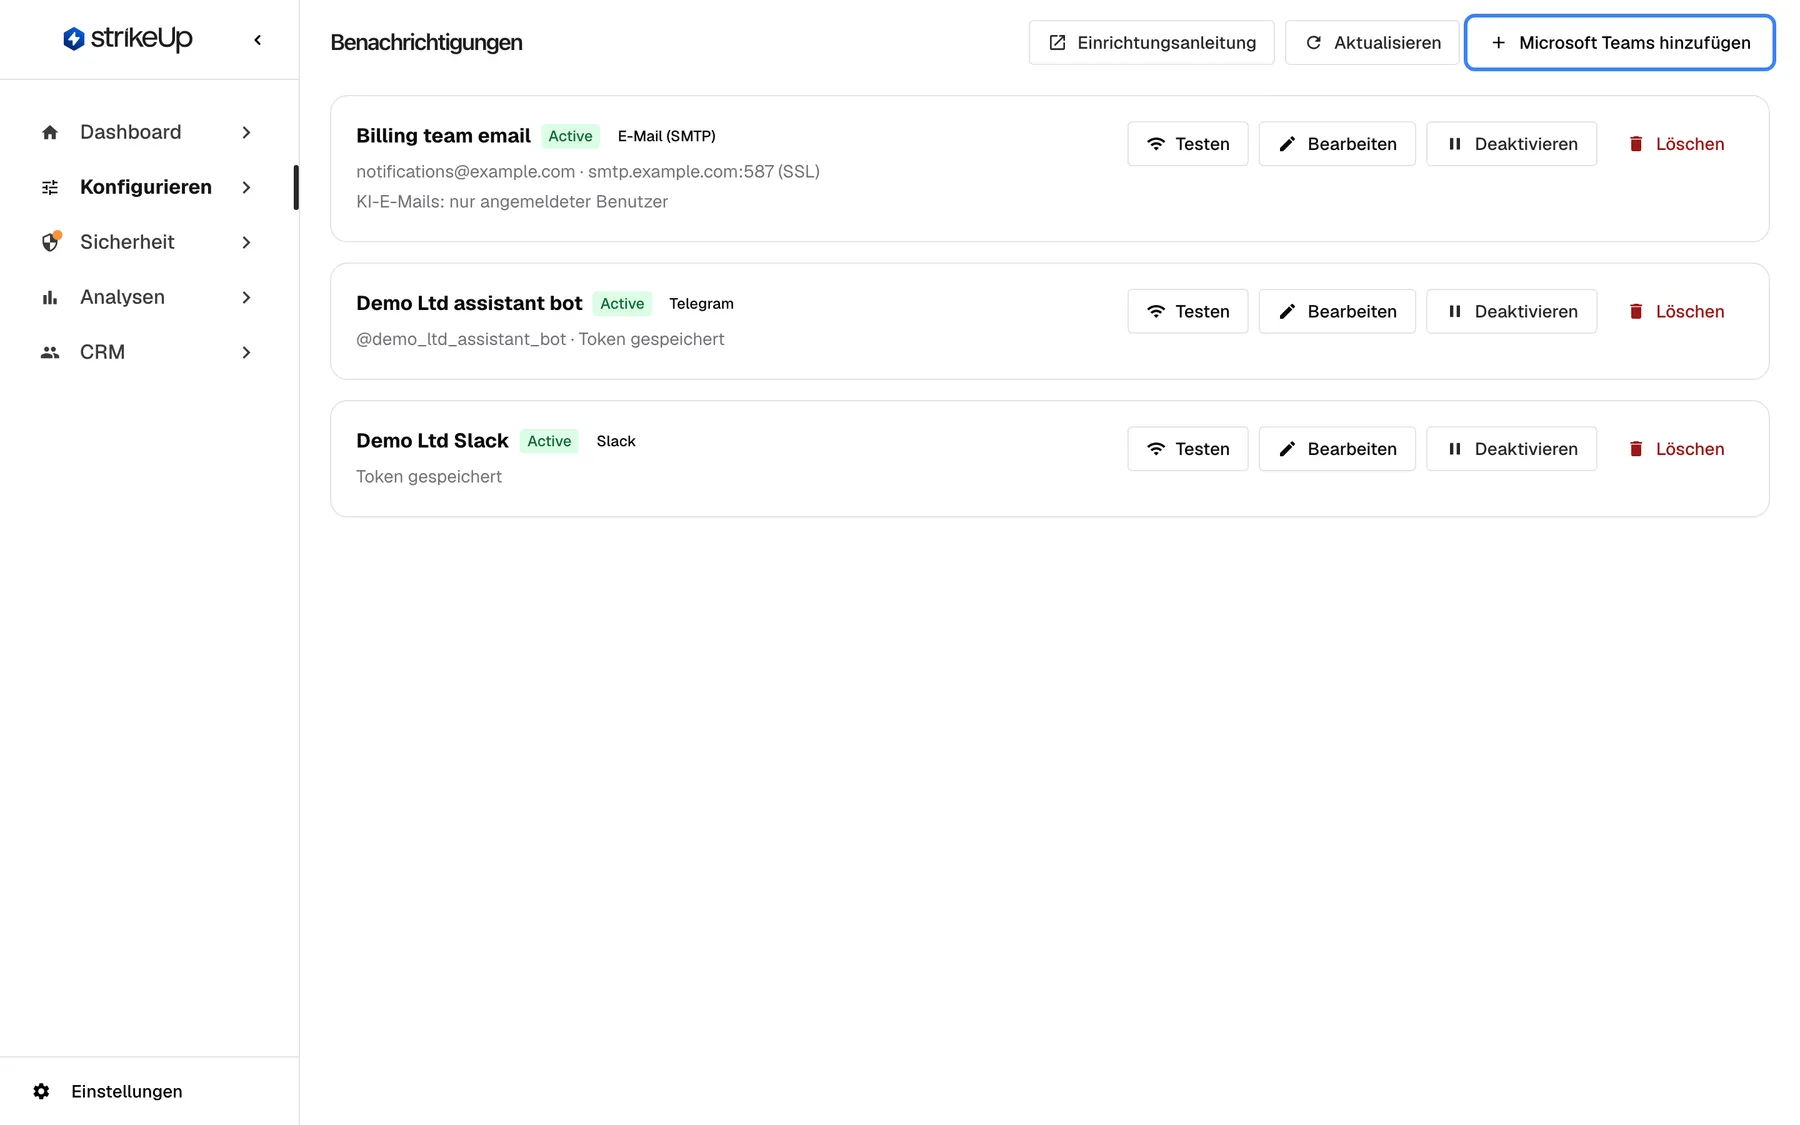1800x1125 pixels.
Task: Deactivate the Demo Ltd Slack channel
Action: coord(1511,449)
